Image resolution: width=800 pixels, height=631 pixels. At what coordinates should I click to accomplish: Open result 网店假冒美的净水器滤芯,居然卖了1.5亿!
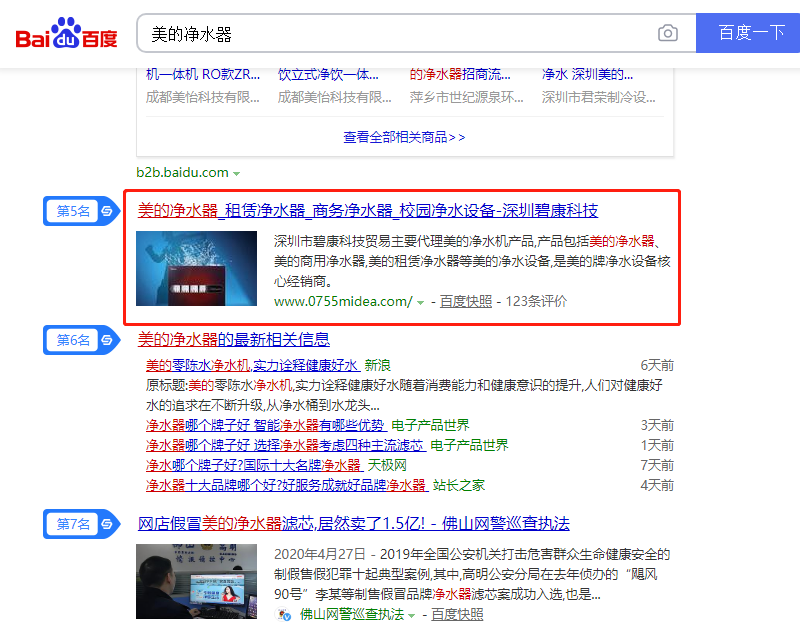pos(354,524)
